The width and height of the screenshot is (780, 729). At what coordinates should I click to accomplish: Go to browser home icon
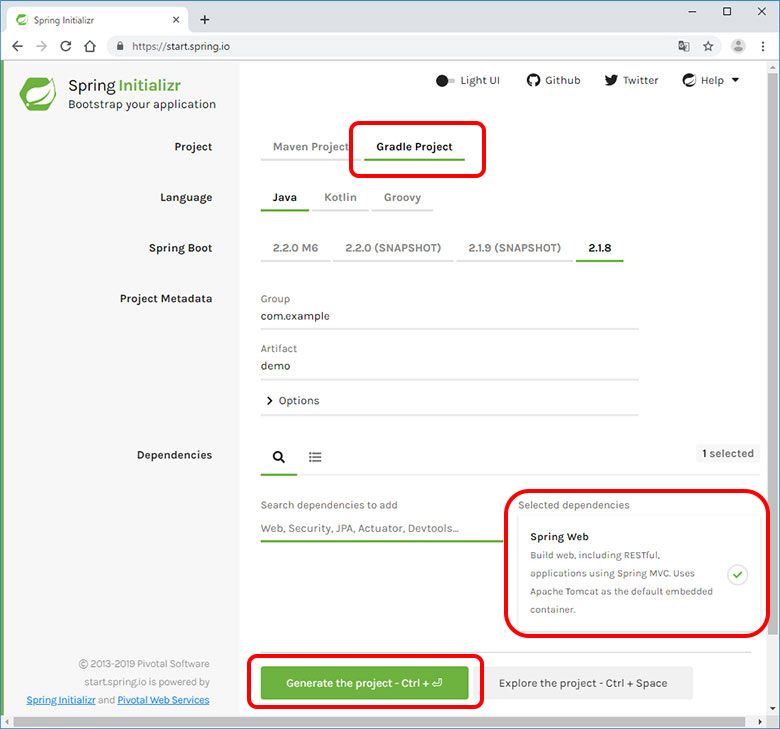[90, 46]
